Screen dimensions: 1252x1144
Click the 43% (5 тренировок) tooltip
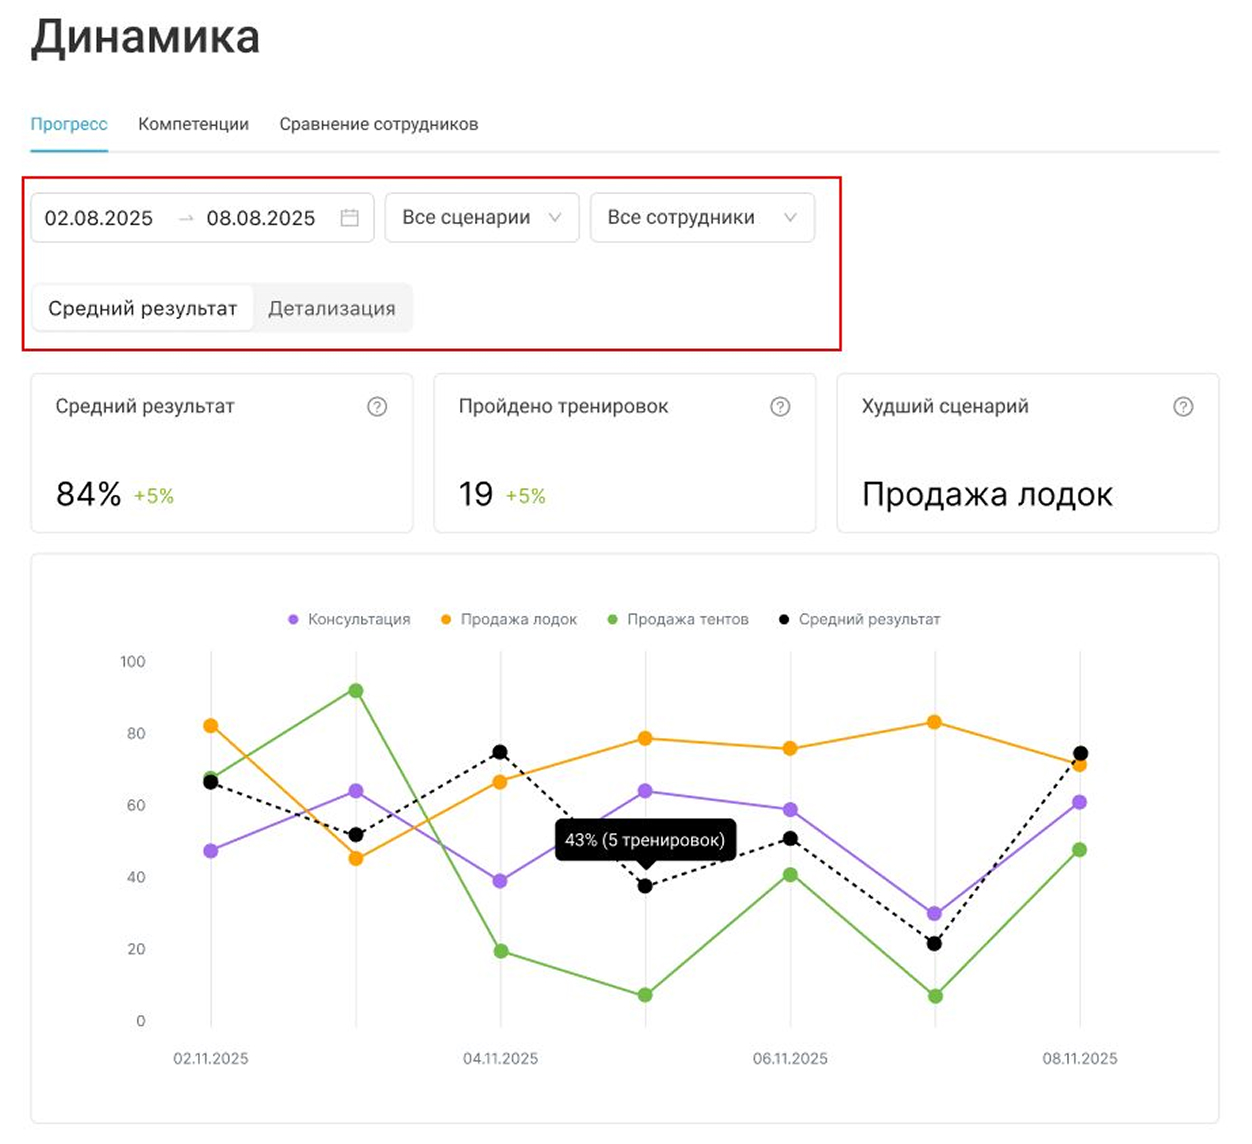[645, 840]
